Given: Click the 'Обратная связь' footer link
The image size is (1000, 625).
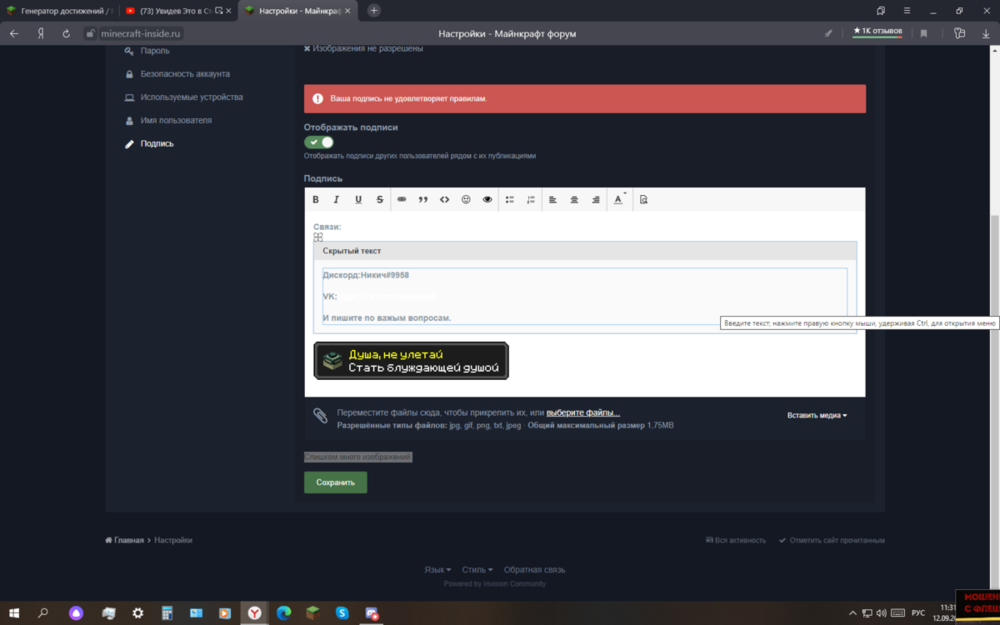Looking at the screenshot, I should pyautogui.click(x=534, y=570).
